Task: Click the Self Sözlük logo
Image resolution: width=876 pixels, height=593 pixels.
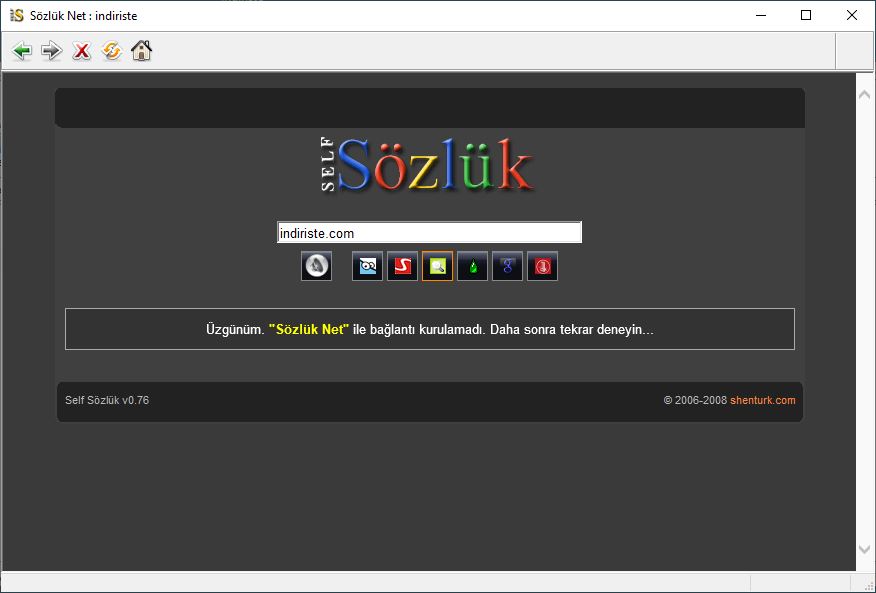Action: 427,165
